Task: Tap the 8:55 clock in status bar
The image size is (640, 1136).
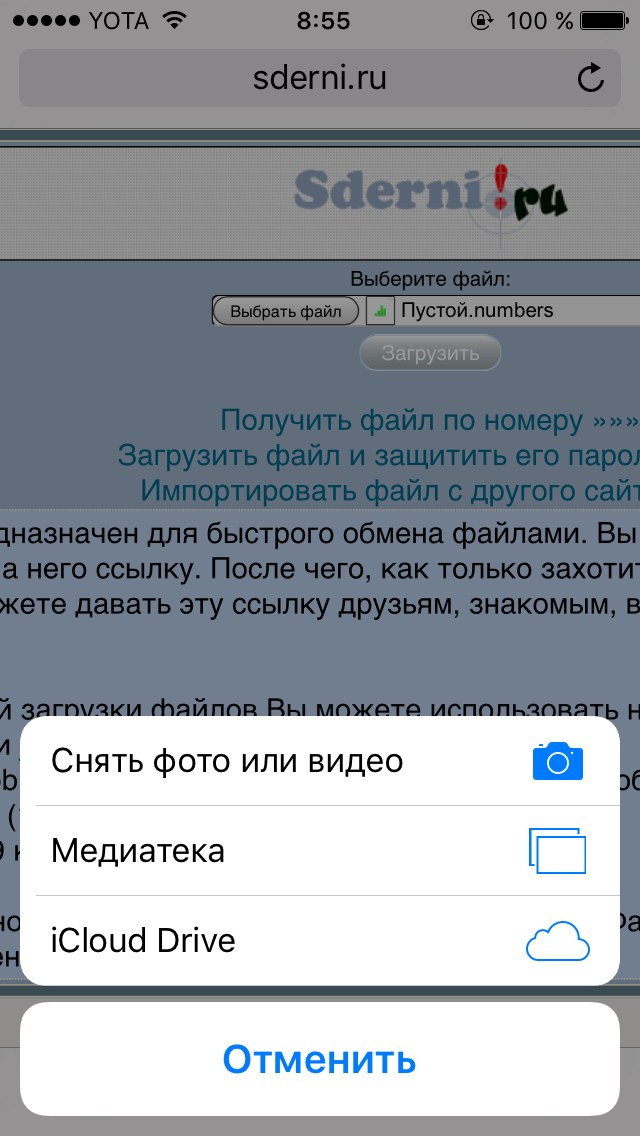Action: coord(323,21)
